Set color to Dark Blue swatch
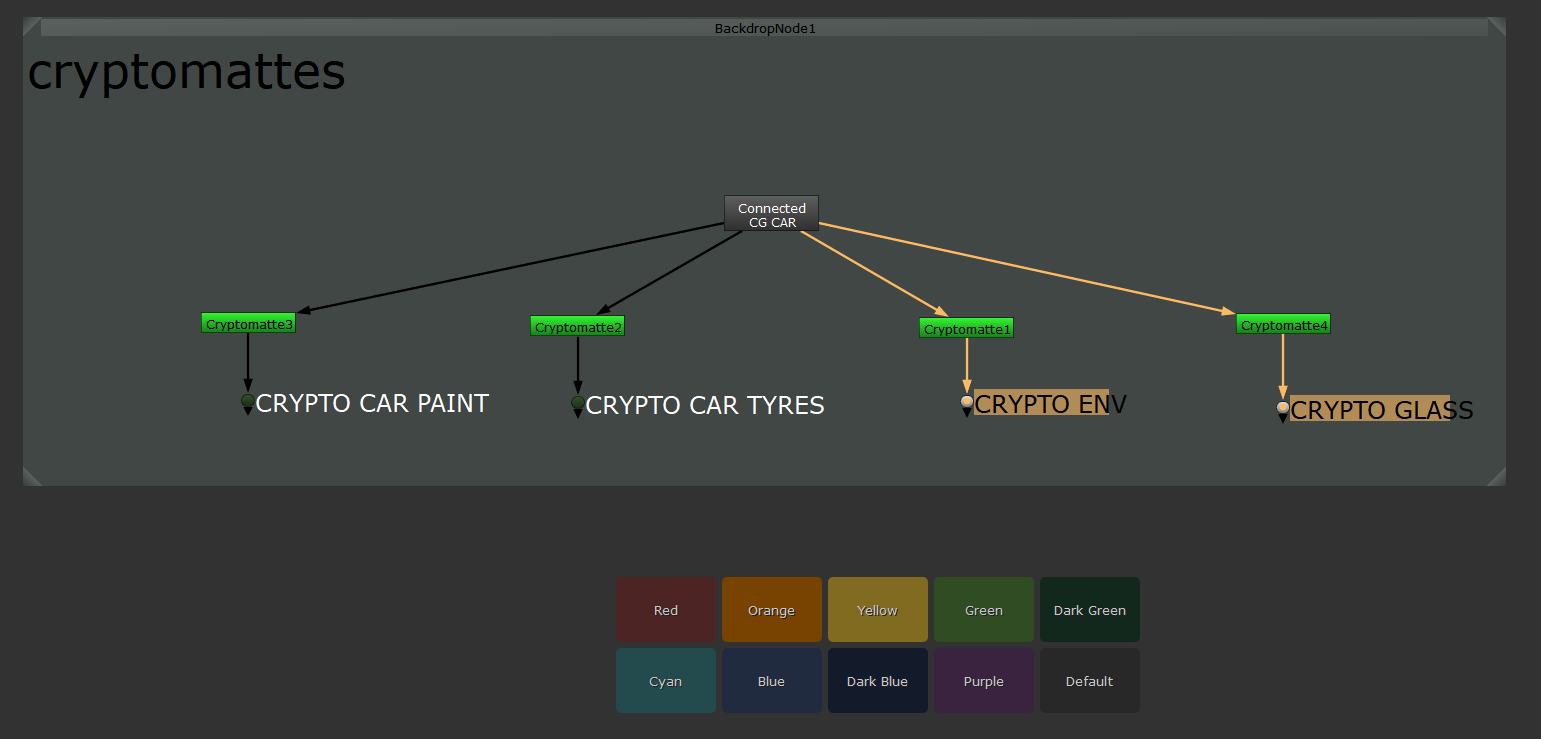The image size is (1541, 739). [x=877, y=681]
